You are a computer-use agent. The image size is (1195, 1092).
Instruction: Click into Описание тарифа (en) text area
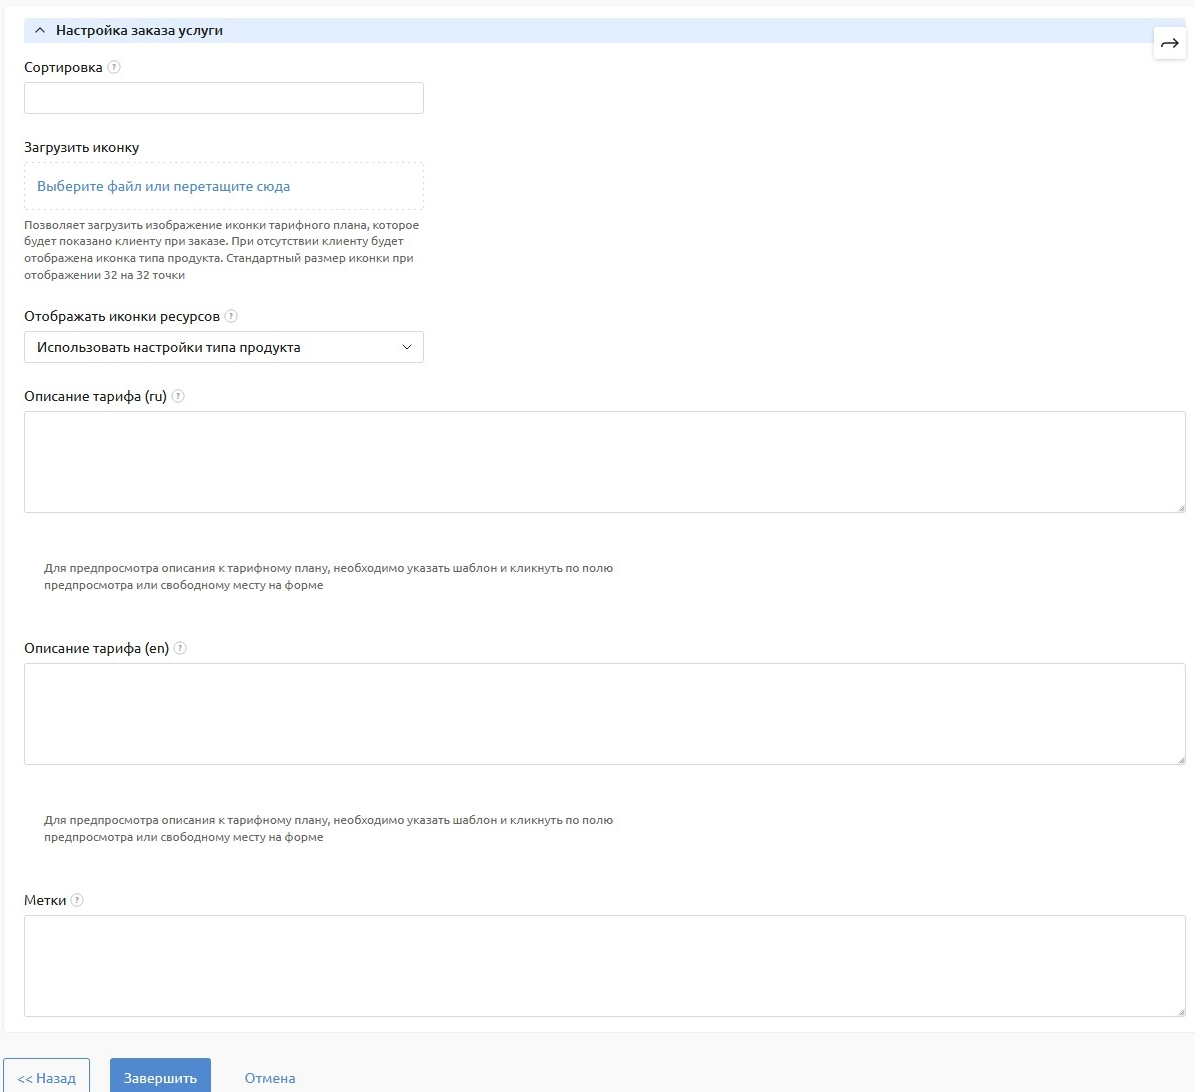pyautogui.click(x=604, y=714)
